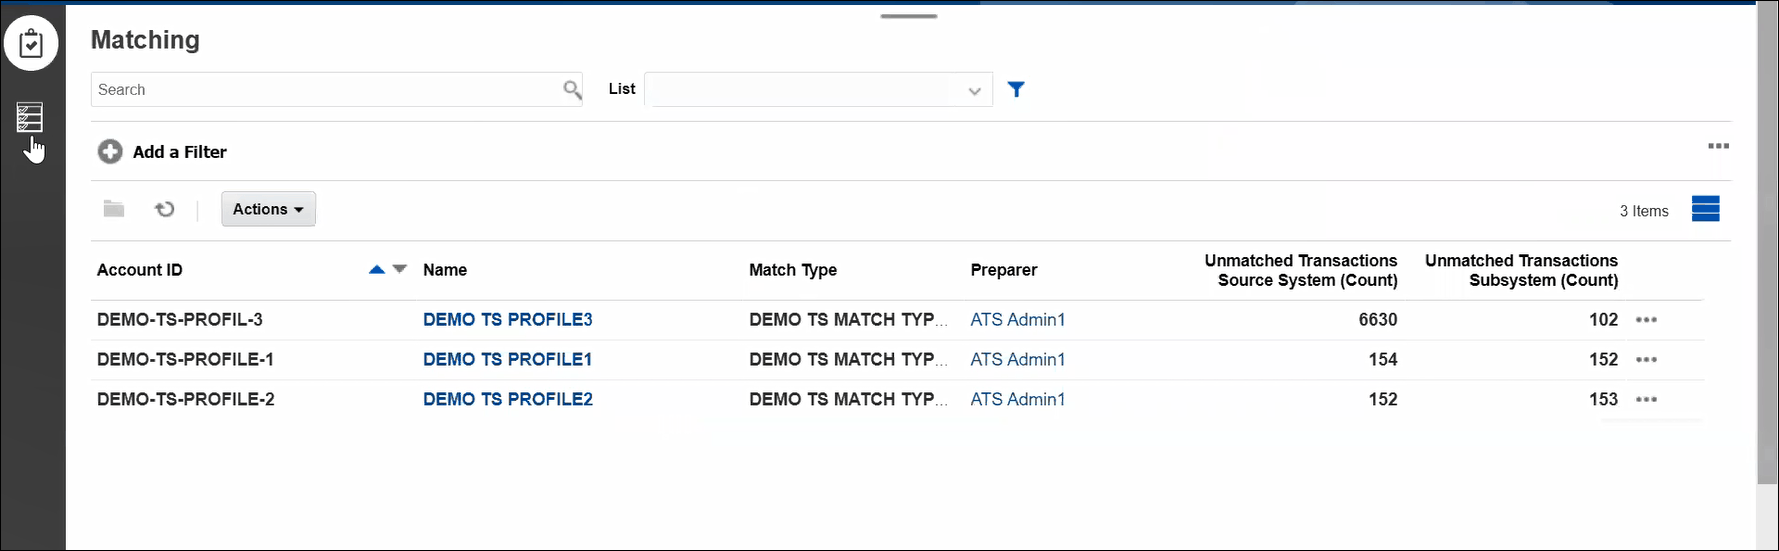Open ellipsis menu for DEMO-TS-PROFILE-2 row
The height and width of the screenshot is (551, 1779).
click(1646, 400)
